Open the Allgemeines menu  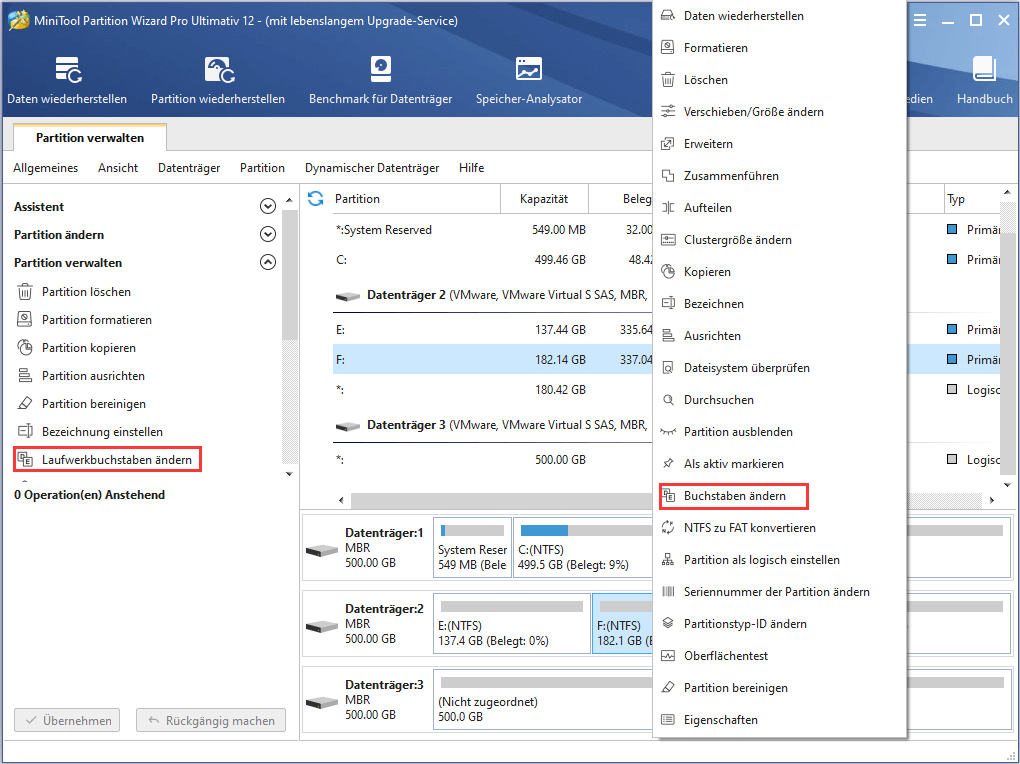46,168
